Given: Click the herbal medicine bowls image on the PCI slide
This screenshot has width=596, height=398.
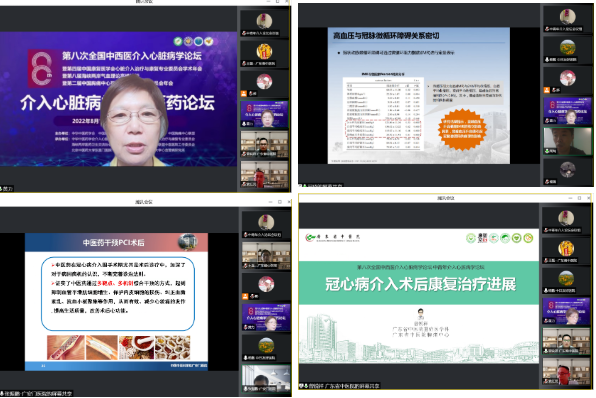Looking at the screenshot, I should [172, 347].
